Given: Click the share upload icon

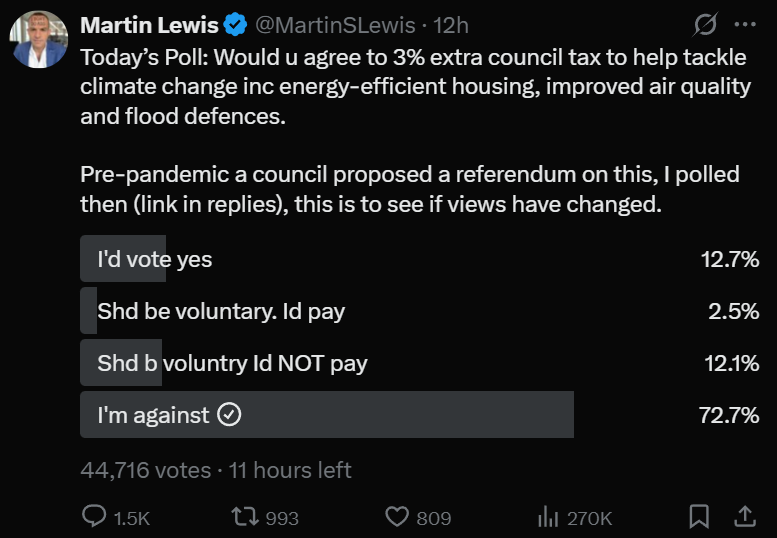Looking at the screenshot, I should pyautogui.click(x=745, y=516).
